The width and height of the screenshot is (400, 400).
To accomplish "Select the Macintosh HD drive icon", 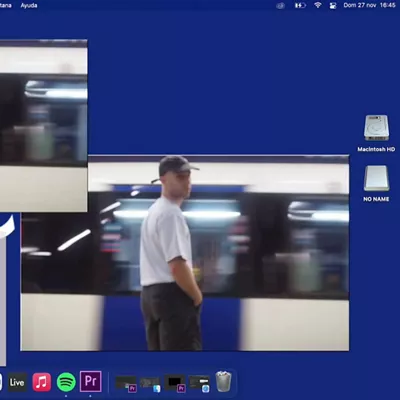I will click(x=376, y=128).
